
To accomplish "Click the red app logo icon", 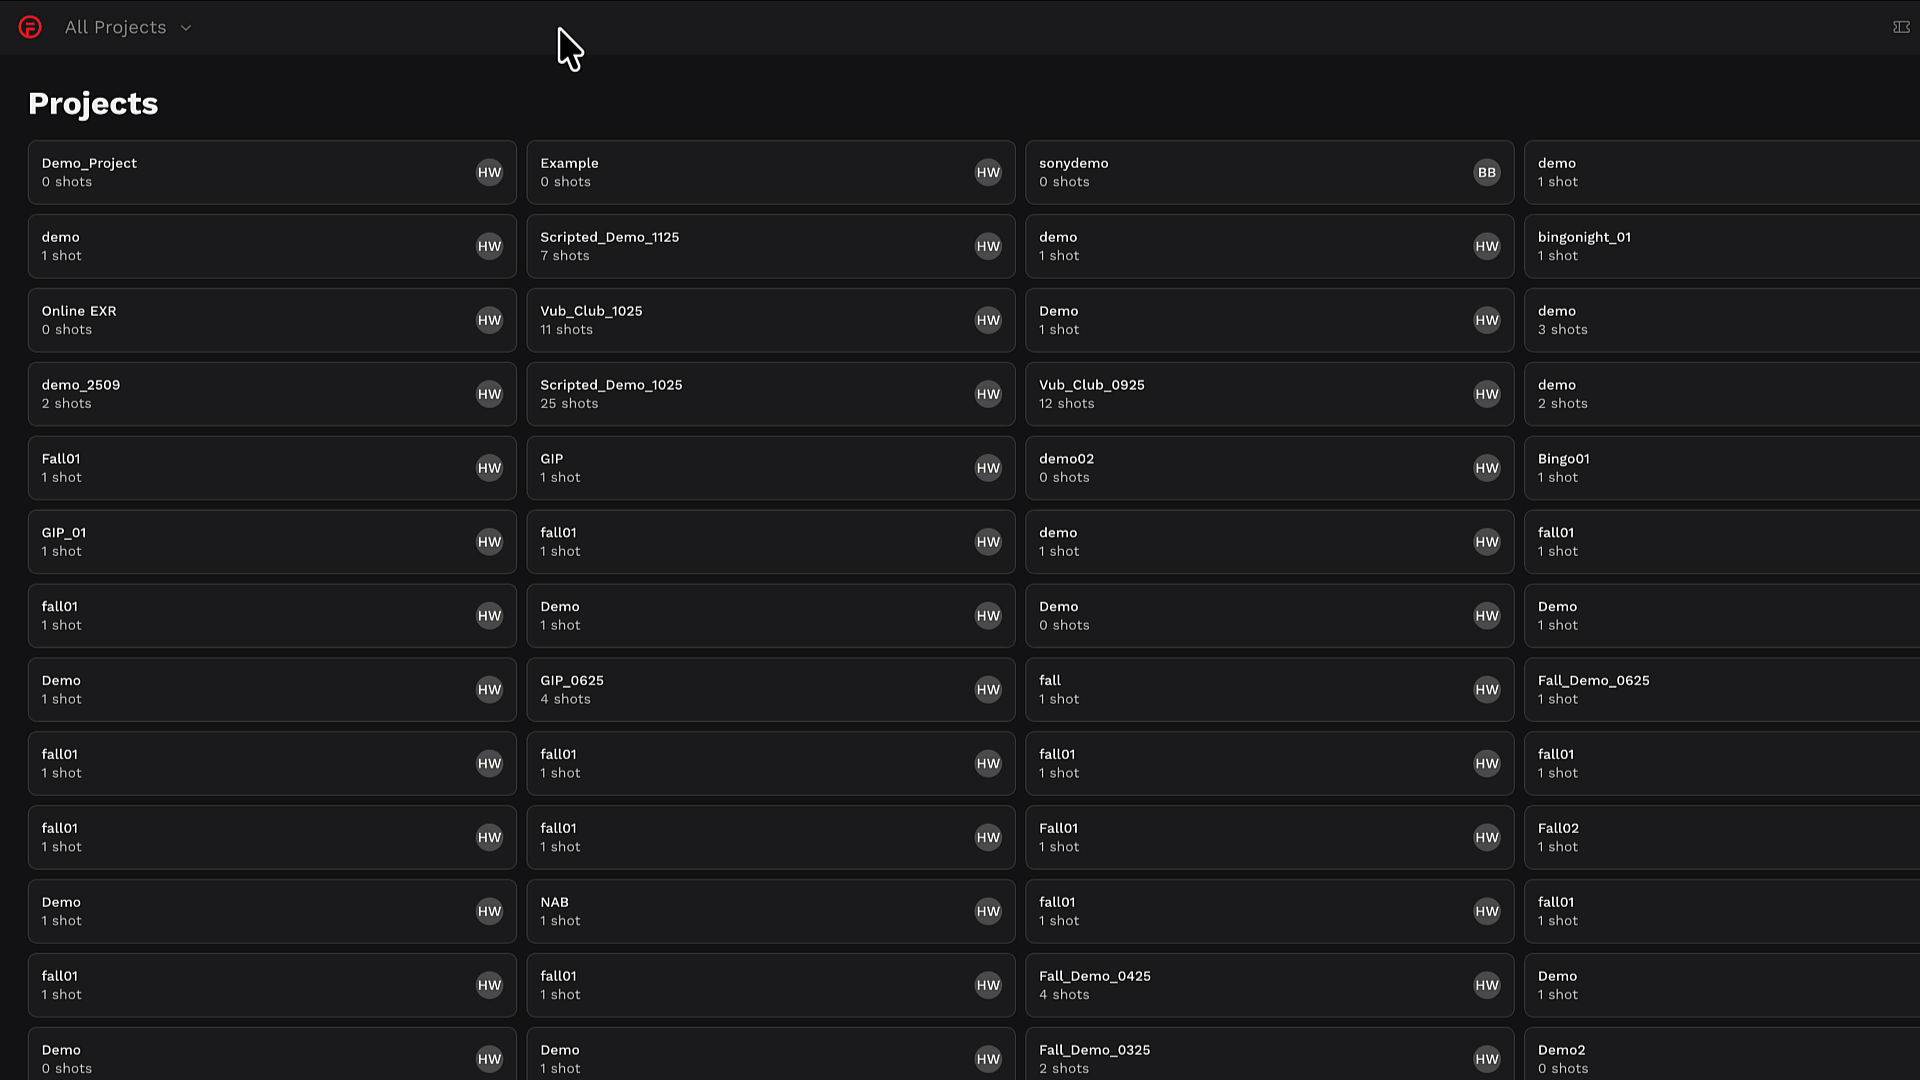I will pyautogui.click(x=29, y=27).
